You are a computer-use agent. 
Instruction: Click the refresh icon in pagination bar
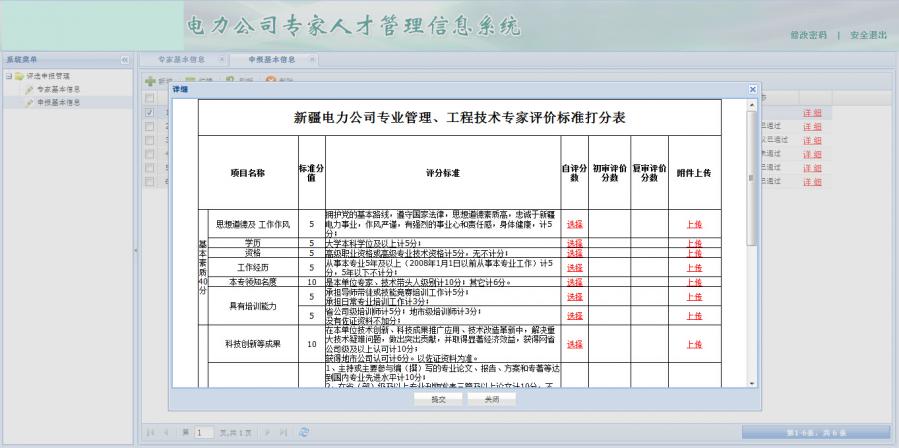[304, 432]
